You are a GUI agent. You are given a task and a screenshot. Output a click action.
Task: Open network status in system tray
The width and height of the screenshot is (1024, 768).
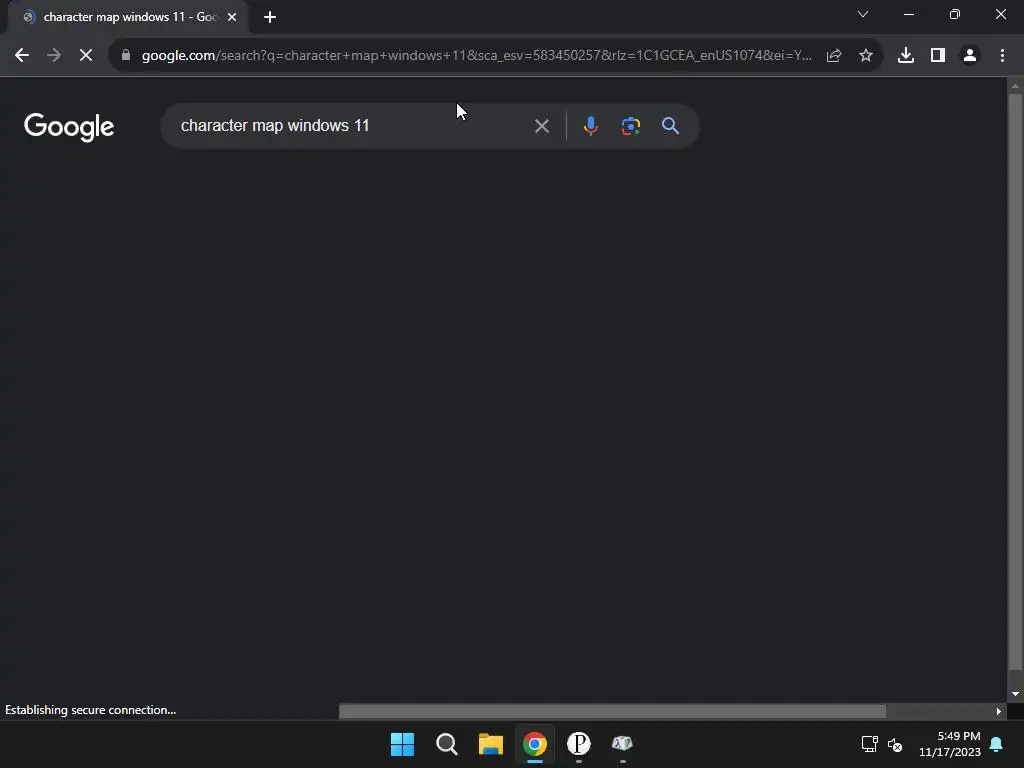tap(869, 744)
